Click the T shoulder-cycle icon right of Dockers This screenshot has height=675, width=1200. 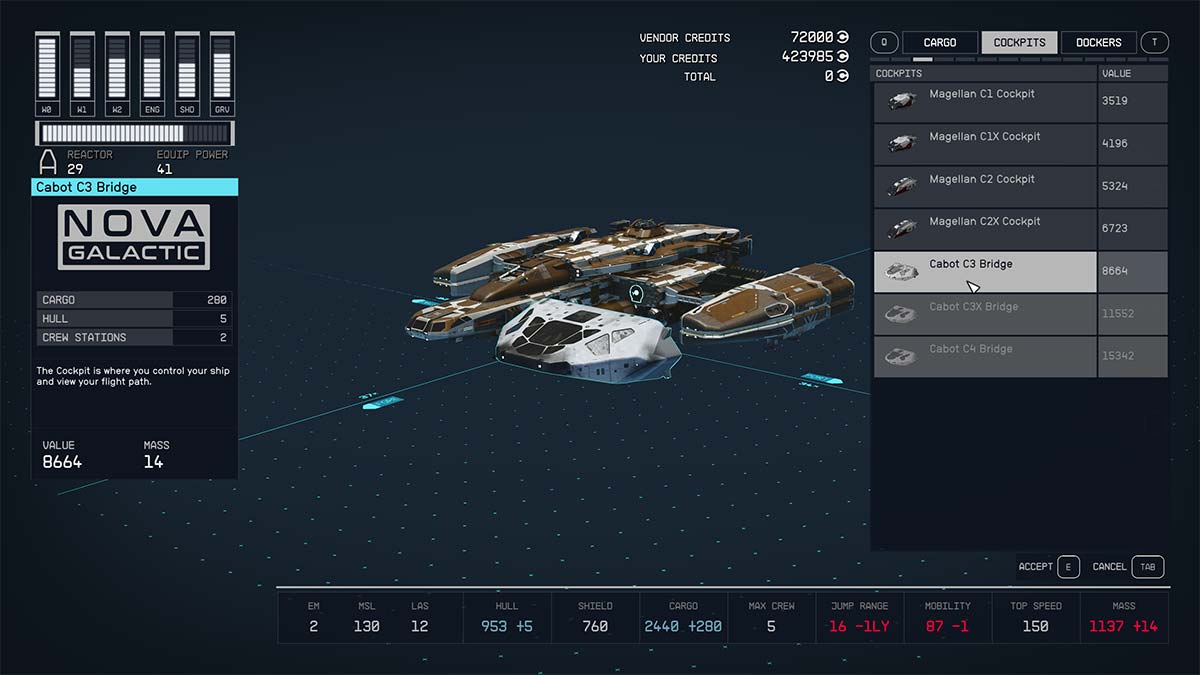click(1155, 42)
